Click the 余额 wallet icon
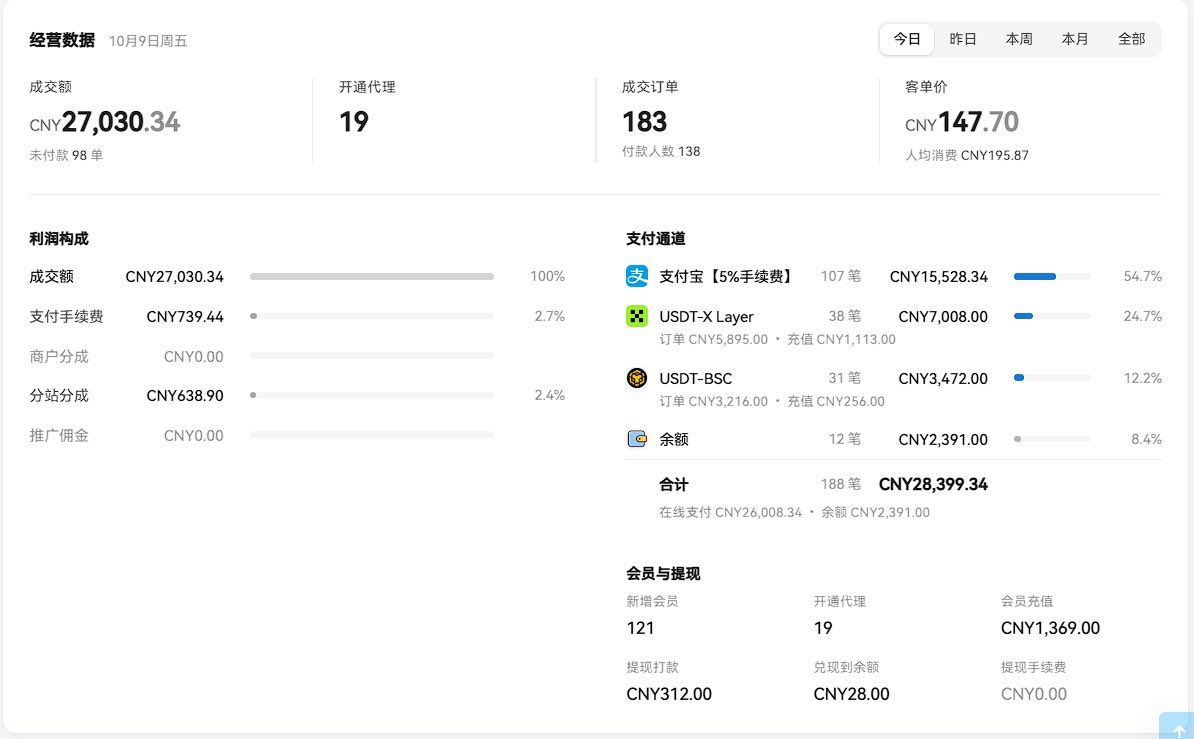This screenshot has width=1194, height=739. [637, 439]
